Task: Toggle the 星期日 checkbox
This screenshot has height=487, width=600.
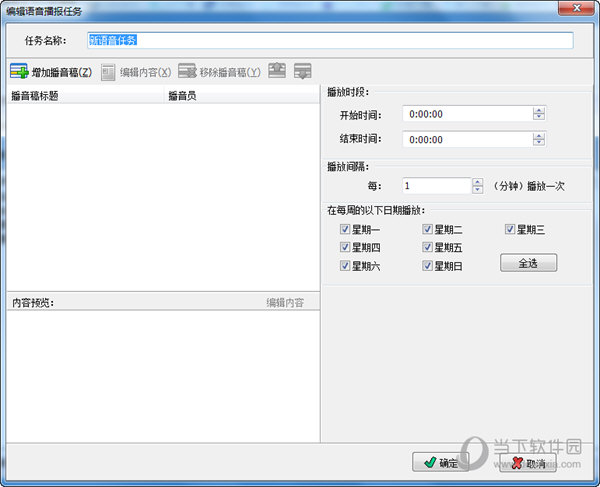Action: (427, 265)
